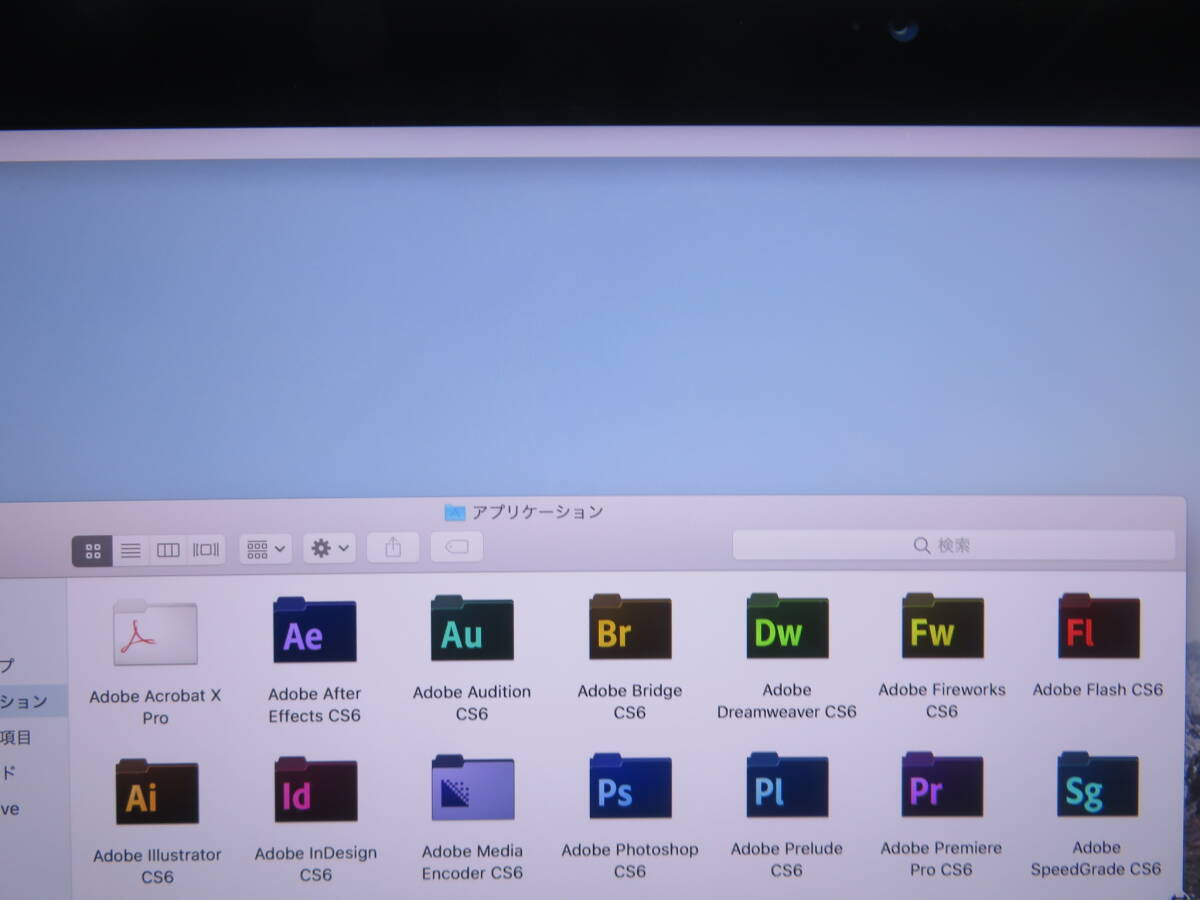Open the item arrangement dropdown

coord(264,549)
